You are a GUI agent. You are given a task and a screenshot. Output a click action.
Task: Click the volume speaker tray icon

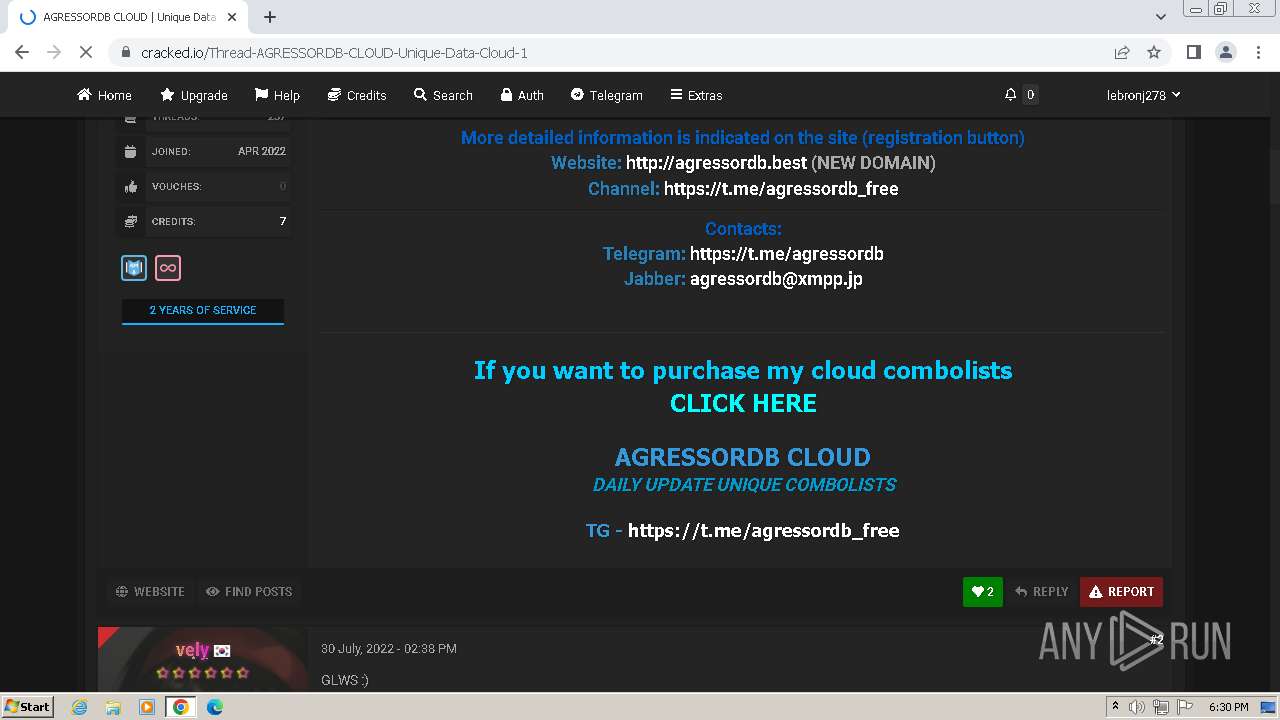point(1137,707)
